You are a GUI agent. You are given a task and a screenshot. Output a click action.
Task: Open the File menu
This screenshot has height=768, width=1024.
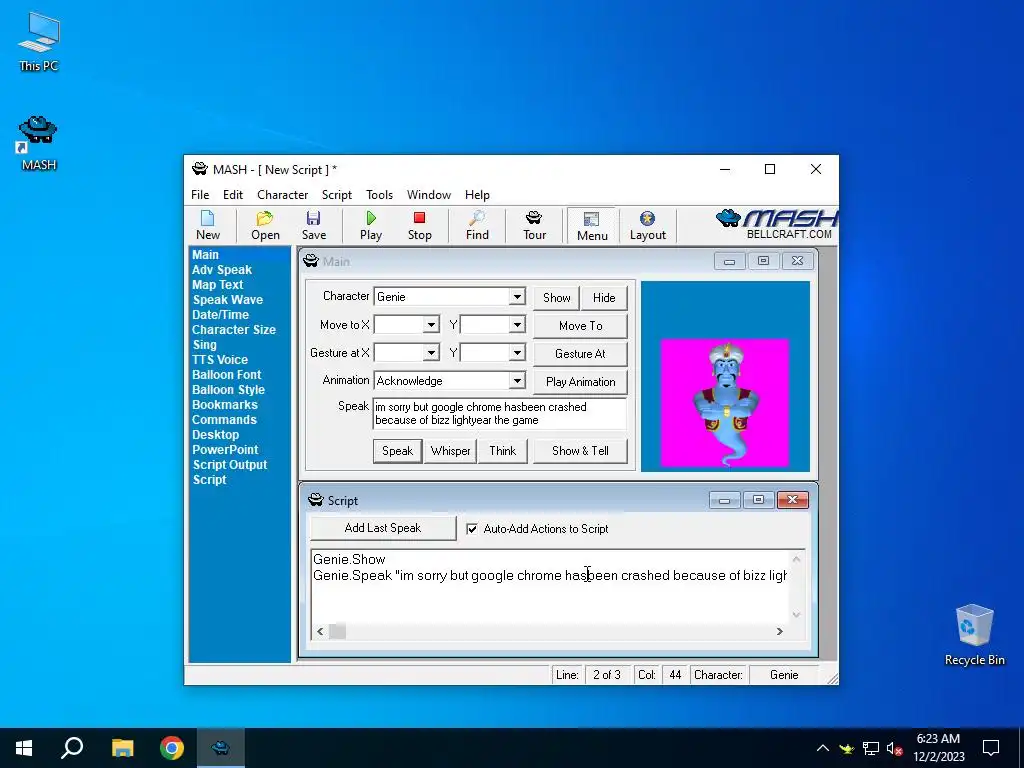point(200,195)
